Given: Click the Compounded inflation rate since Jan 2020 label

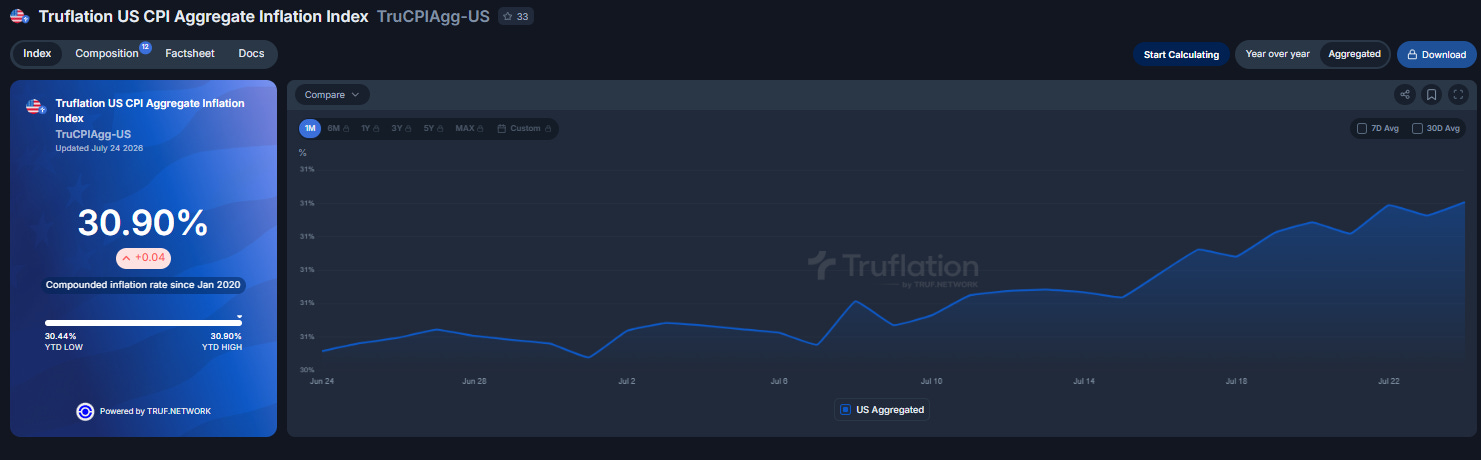Looking at the screenshot, I should [143, 284].
